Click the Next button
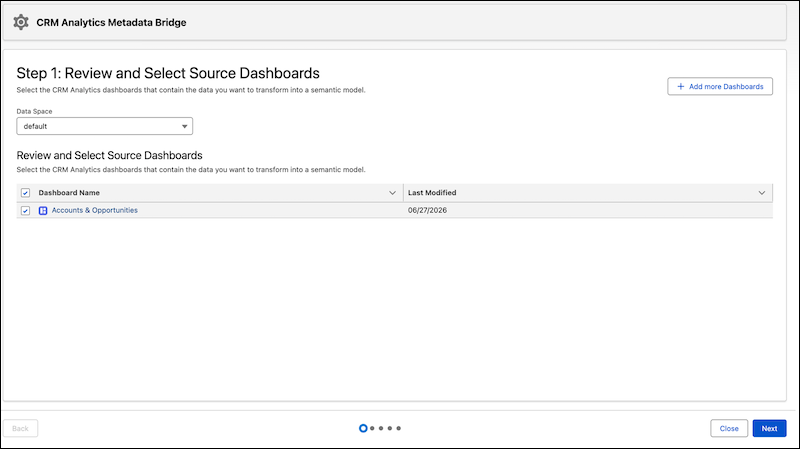The height and width of the screenshot is (449, 800). [x=769, y=429]
